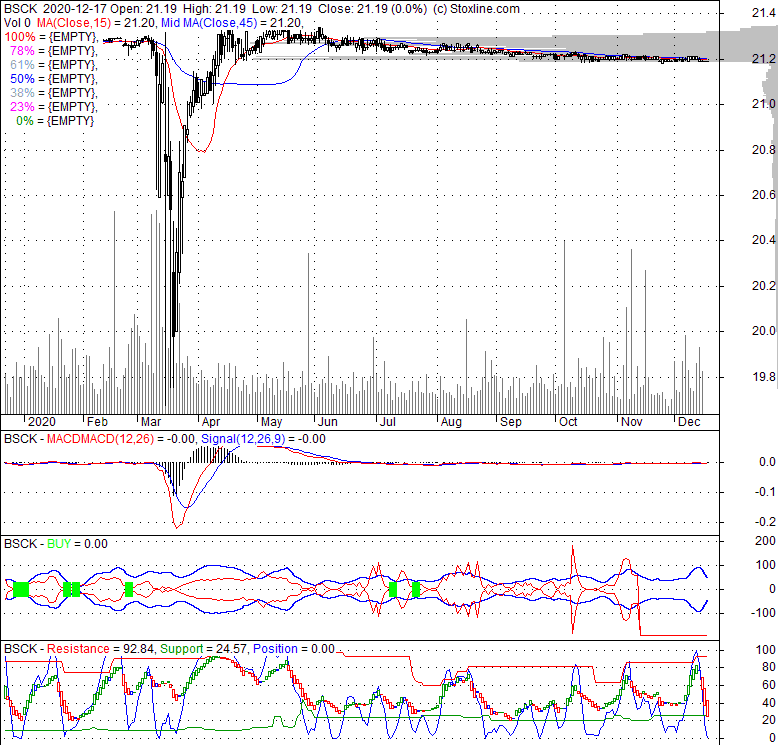
Task: Click the BSCK ticker symbol in header
Action: click(x=20, y=9)
